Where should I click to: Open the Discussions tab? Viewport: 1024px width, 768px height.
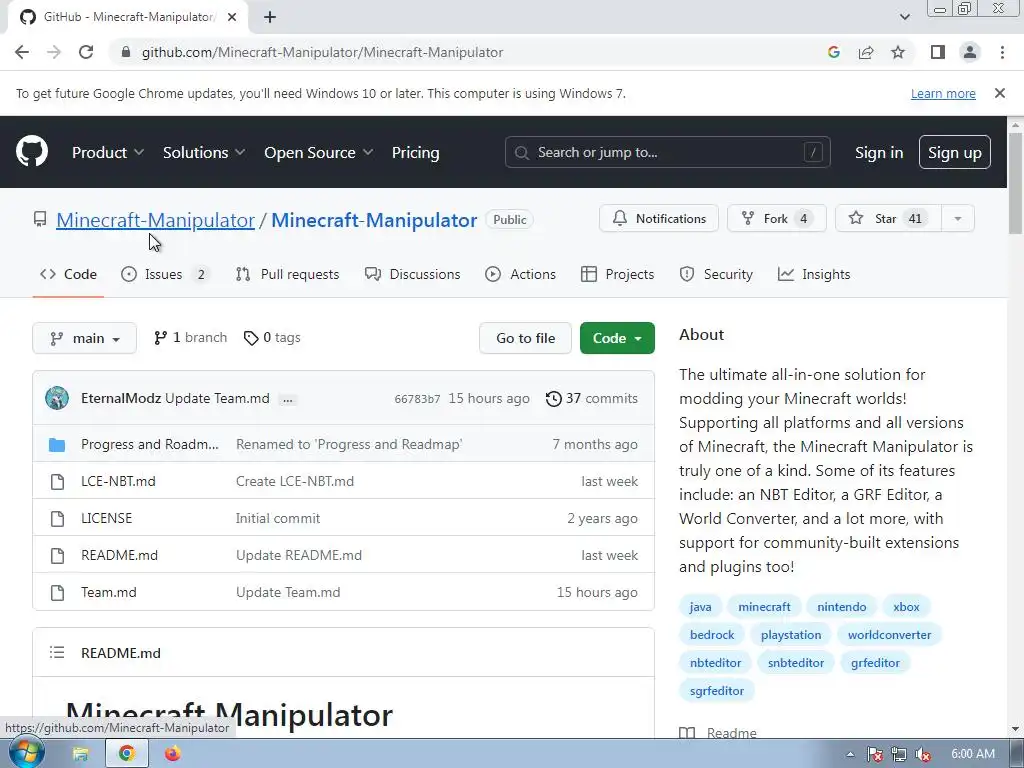413,274
